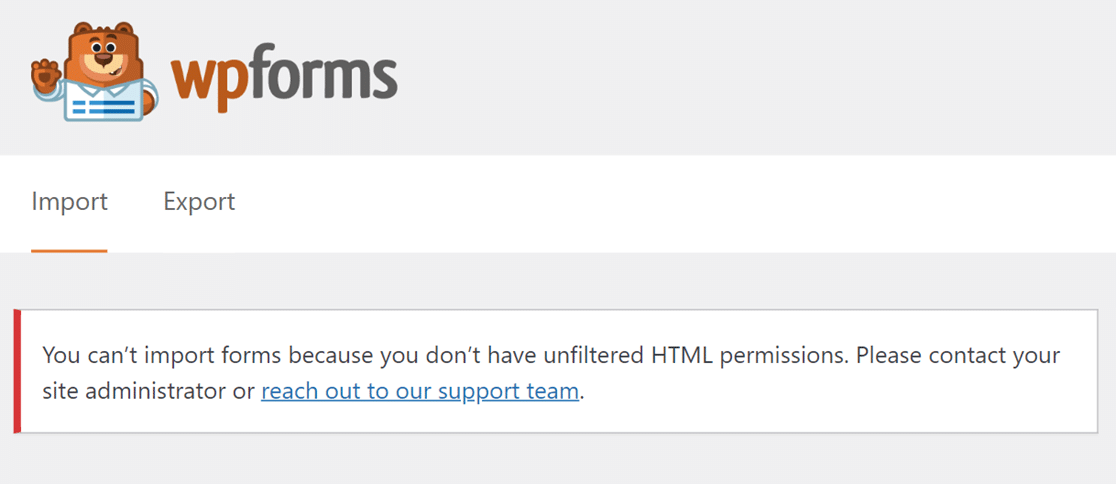Click the unfiltered HTML permissions notice text
Viewport: 1116px width, 484px height.
(x=551, y=372)
